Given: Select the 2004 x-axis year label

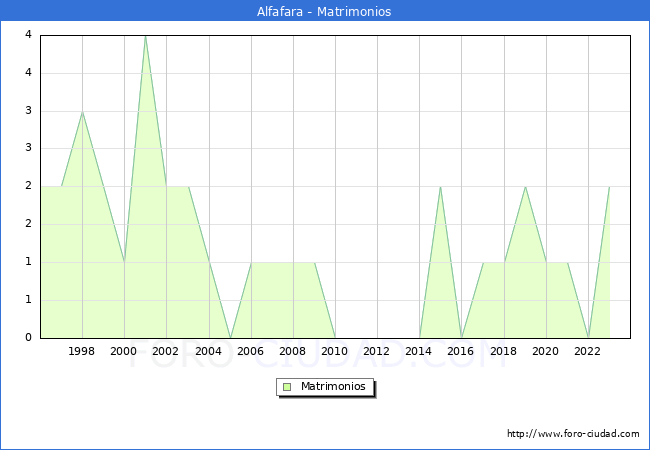Looking at the screenshot, I should point(209,351).
